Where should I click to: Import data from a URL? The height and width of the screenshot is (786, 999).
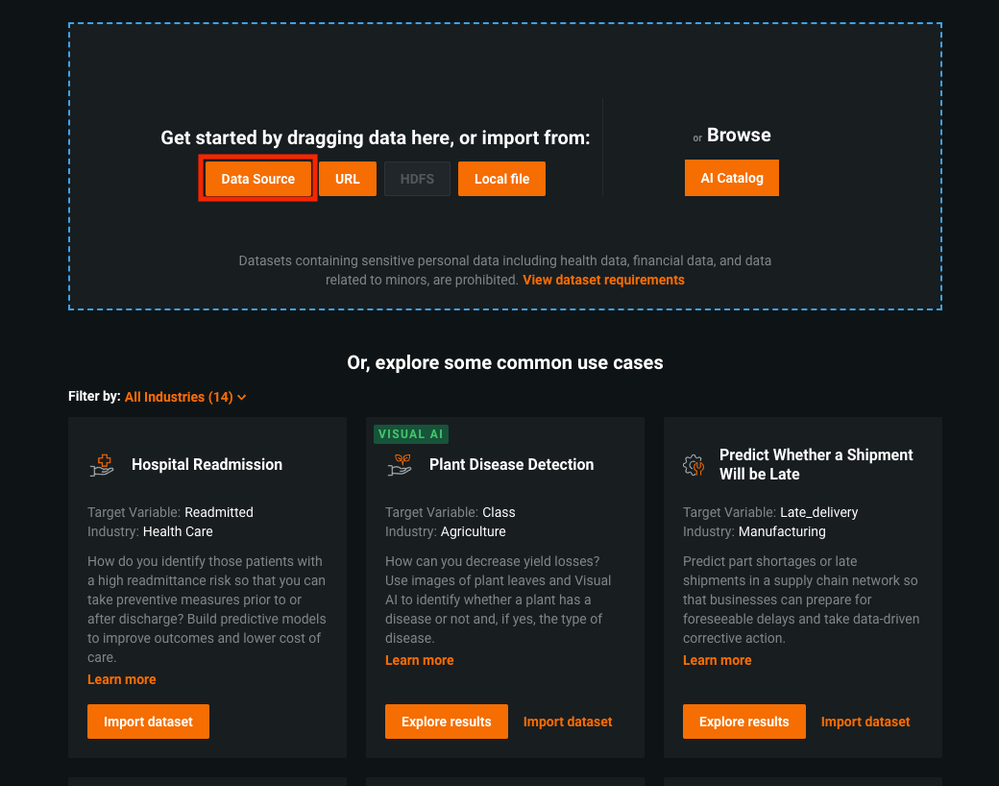click(347, 179)
